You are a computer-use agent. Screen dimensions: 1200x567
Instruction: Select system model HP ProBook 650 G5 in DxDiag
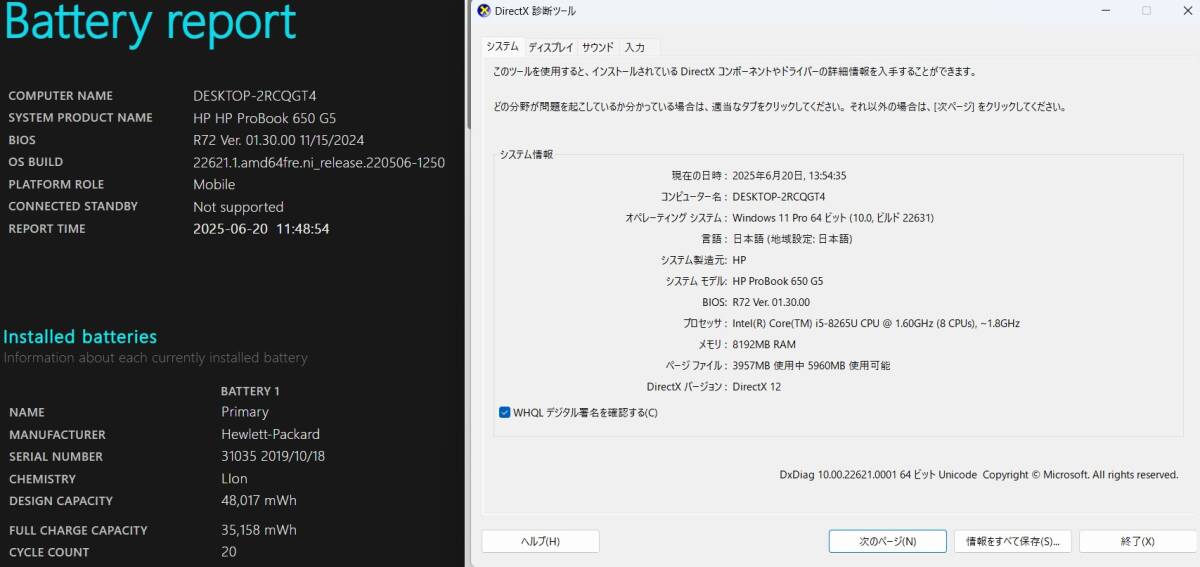(x=778, y=281)
